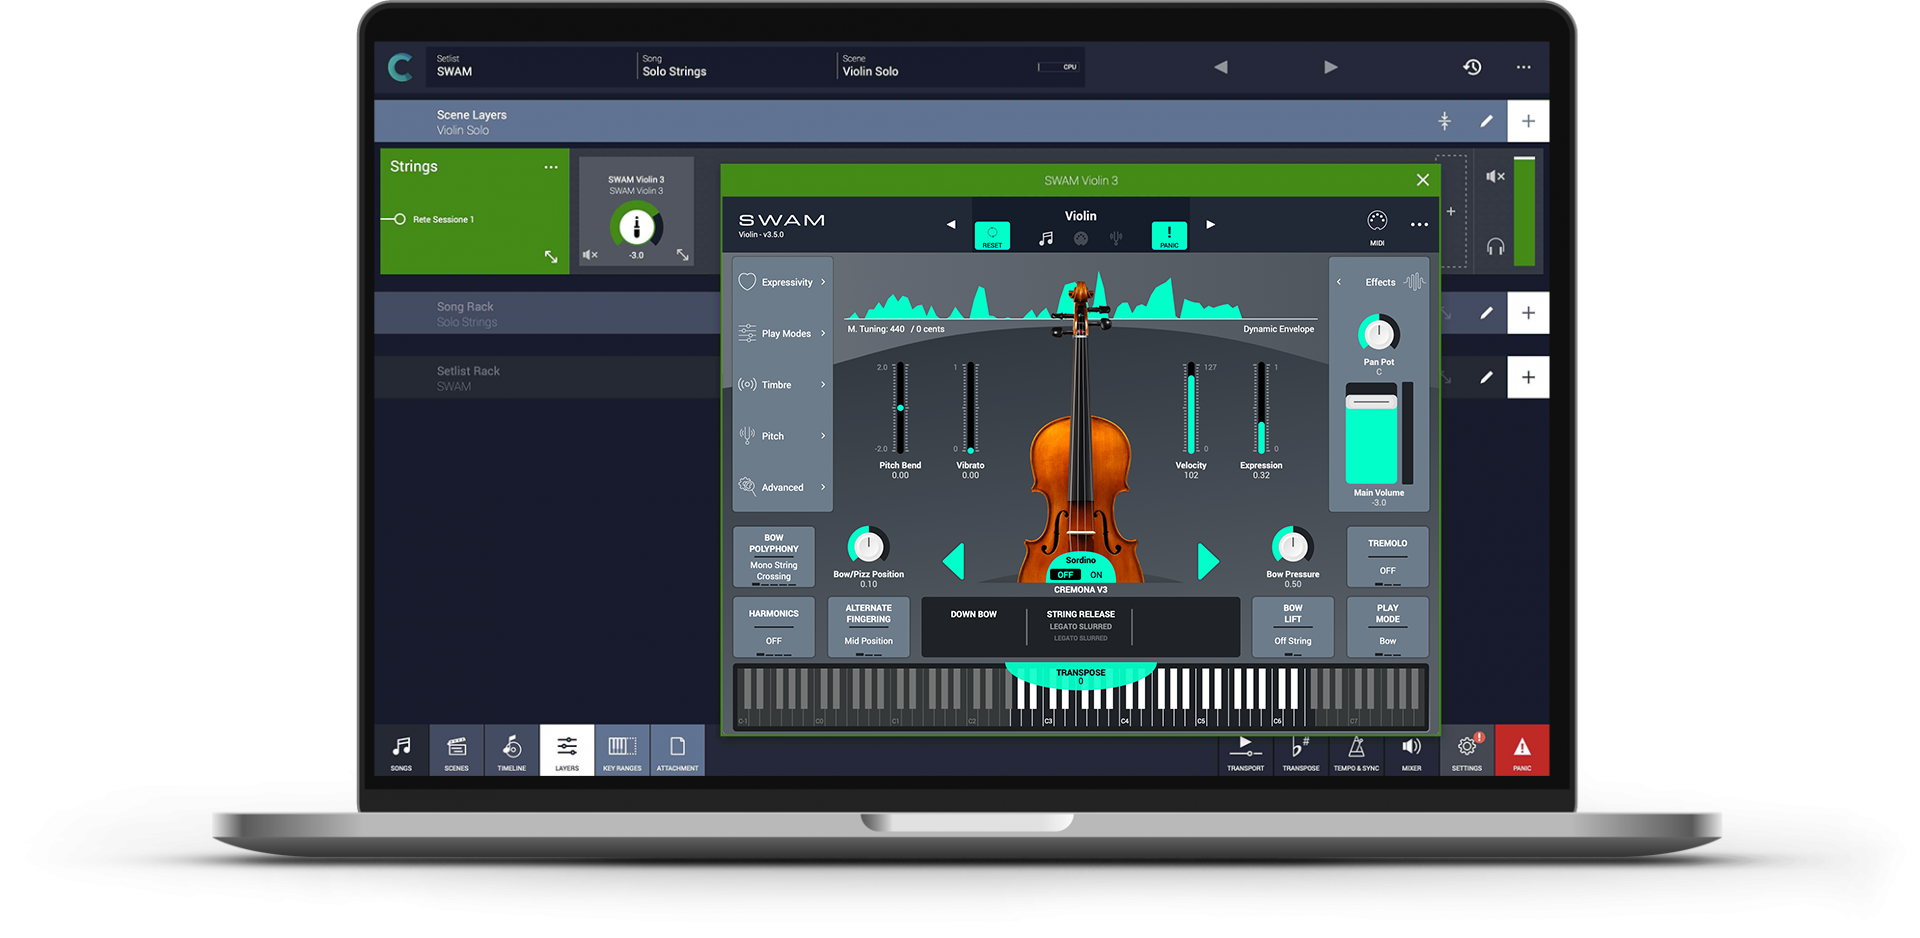Open the Song Solo Strings selector

coord(735,66)
